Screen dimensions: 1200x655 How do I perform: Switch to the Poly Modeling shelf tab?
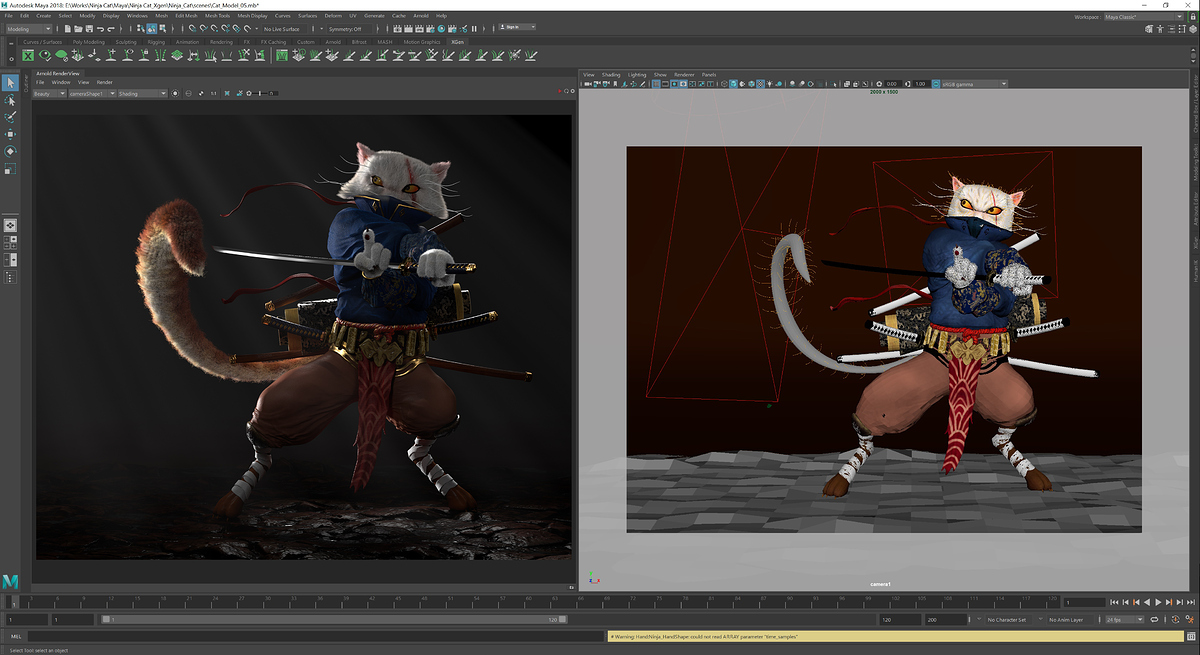pos(88,42)
